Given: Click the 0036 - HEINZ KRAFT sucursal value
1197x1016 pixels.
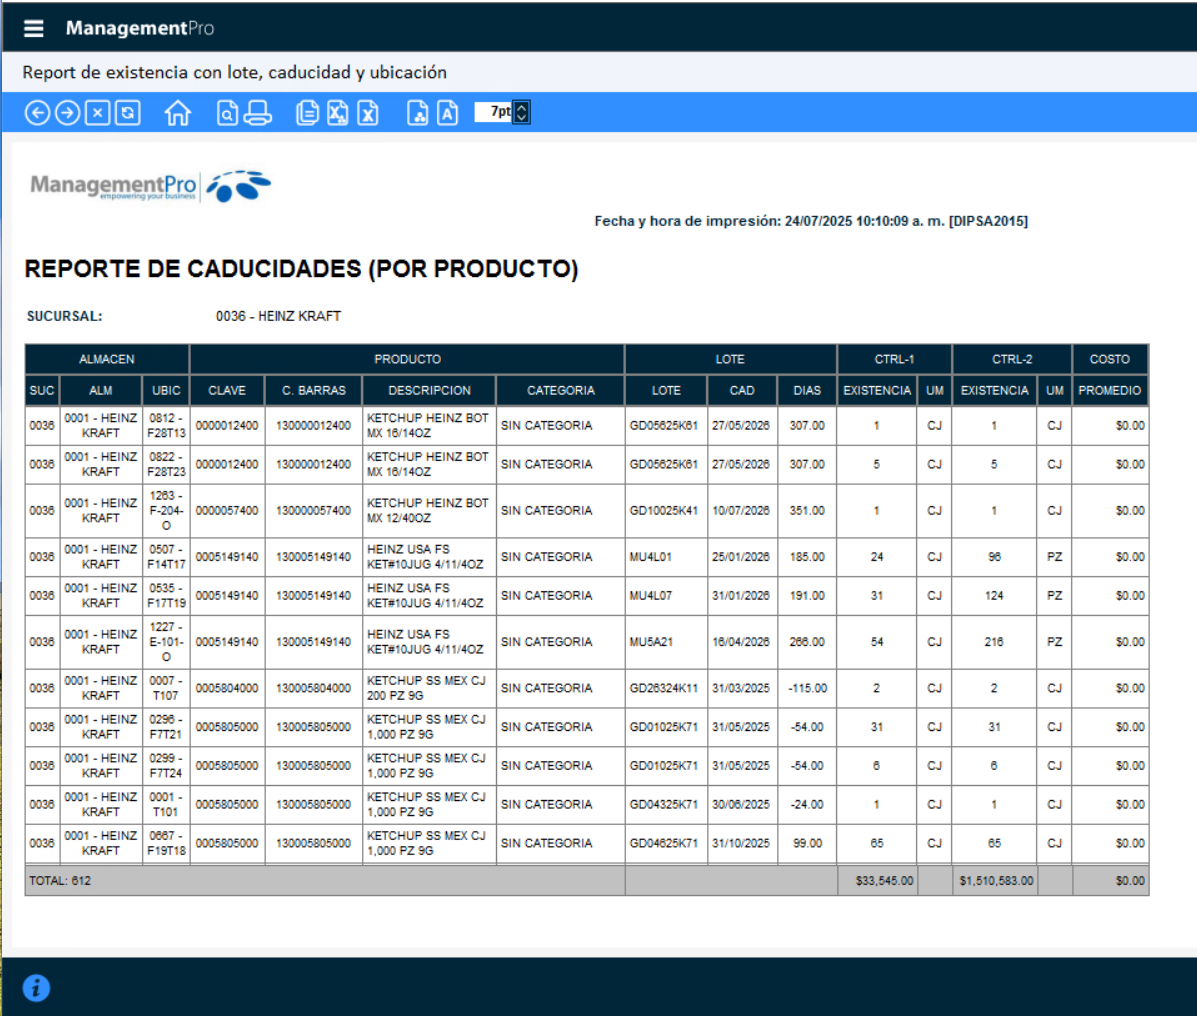Looking at the screenshot, I should click(x=279, y=316).
